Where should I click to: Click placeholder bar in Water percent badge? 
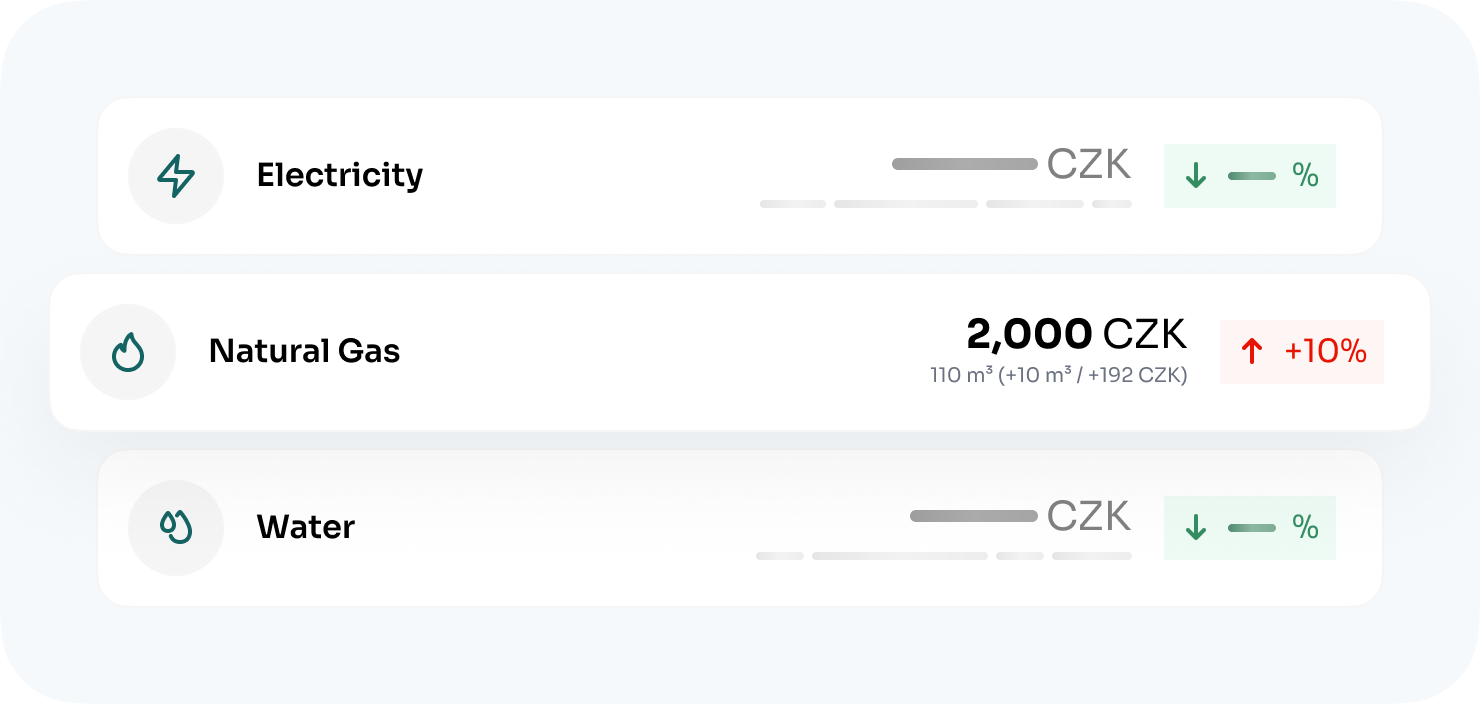click(1251, 527)
